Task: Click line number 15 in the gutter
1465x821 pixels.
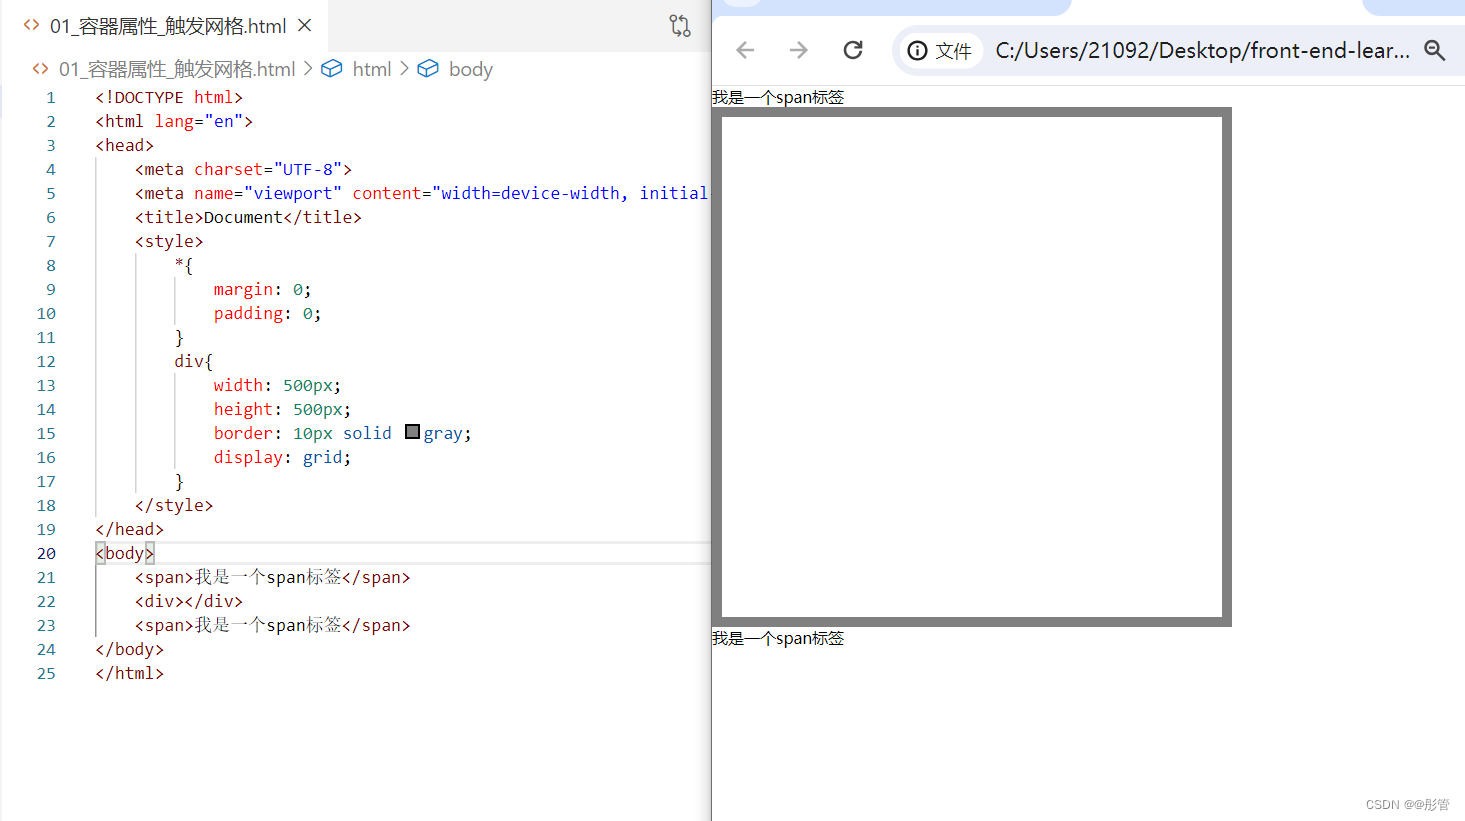Action: [46, 433]
